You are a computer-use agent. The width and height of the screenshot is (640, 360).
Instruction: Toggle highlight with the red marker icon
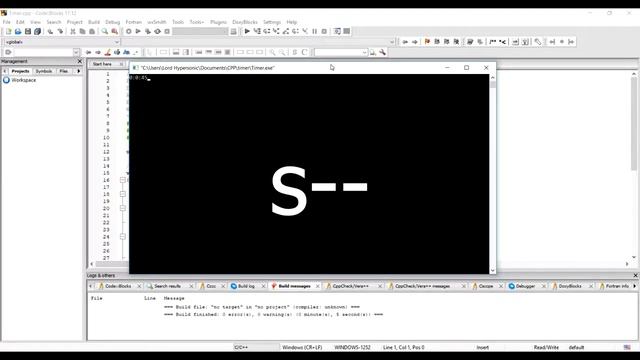108,52
